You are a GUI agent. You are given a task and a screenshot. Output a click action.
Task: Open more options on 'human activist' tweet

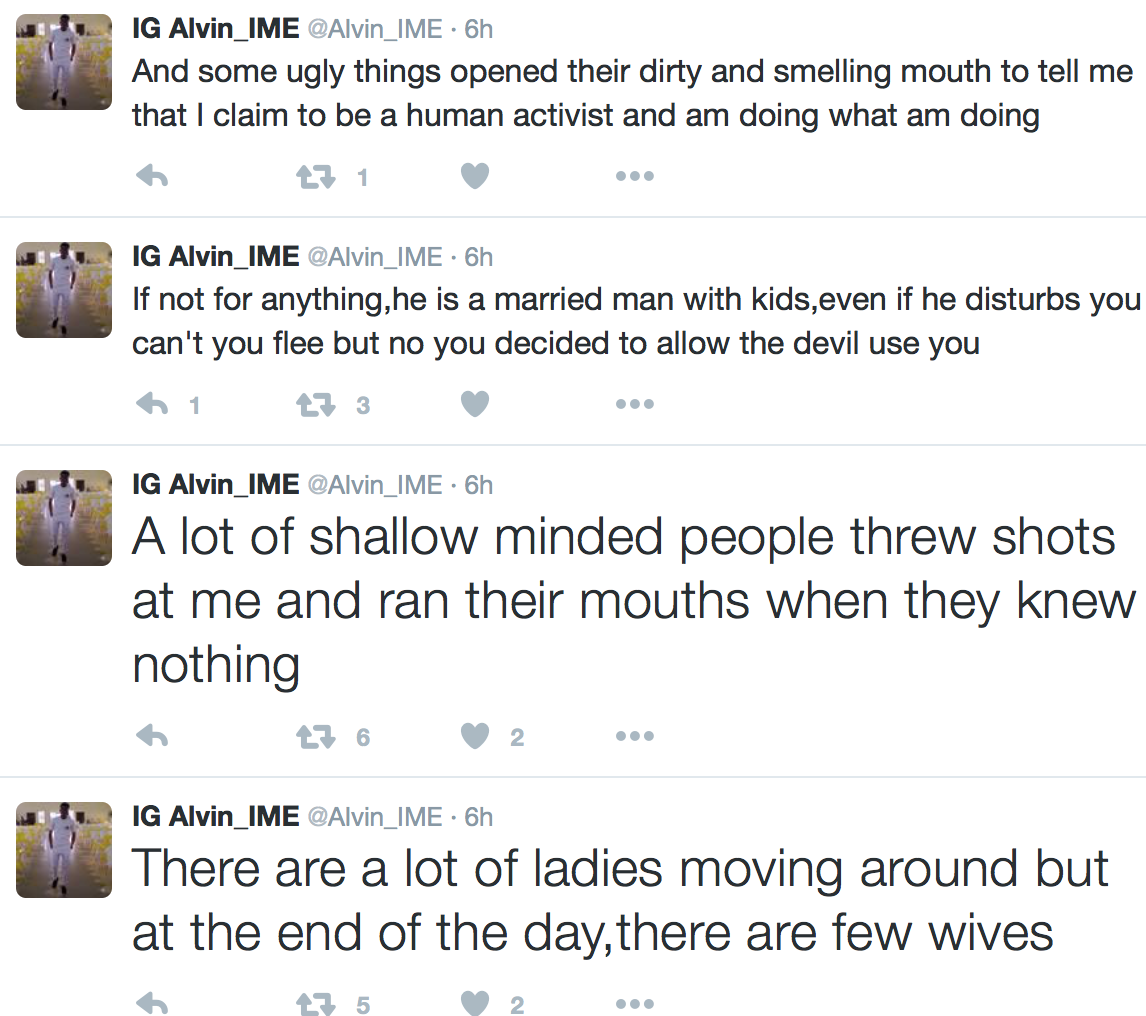pos(634,176)
